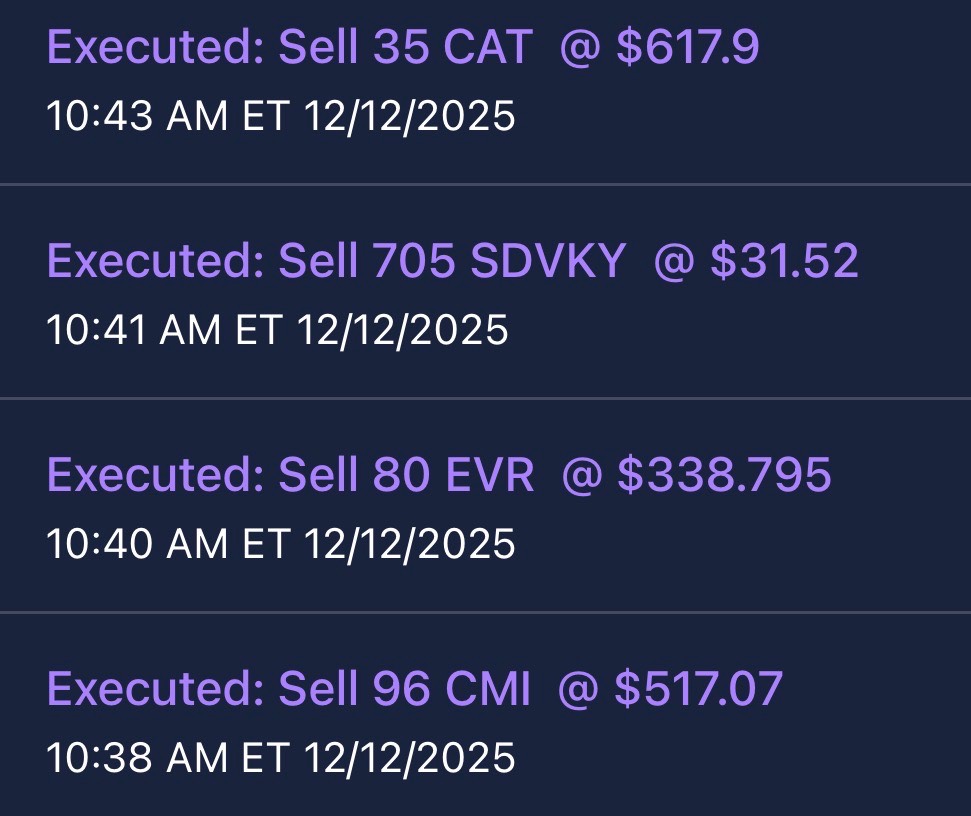Click the word Executed in the EVR notification
Image resolution: width=971 pixels, height=816 pixels.
pyautogui.click(x=155, y=475)
